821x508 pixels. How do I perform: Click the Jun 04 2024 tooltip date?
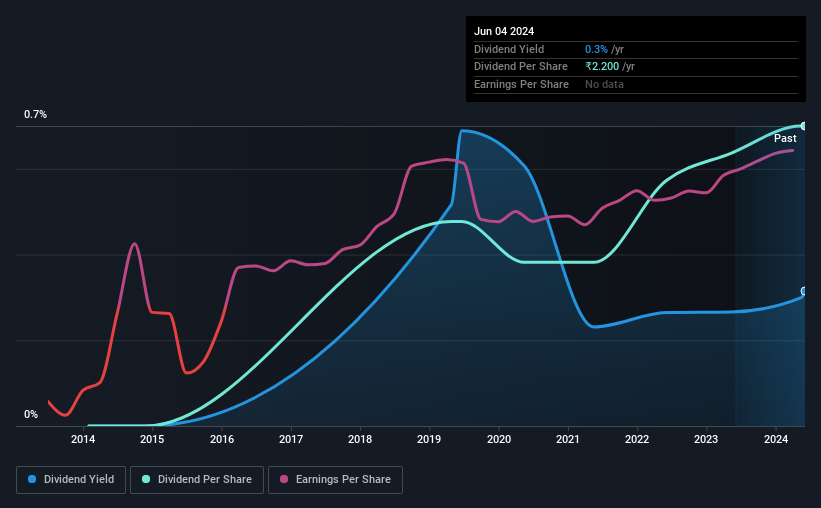504,31
